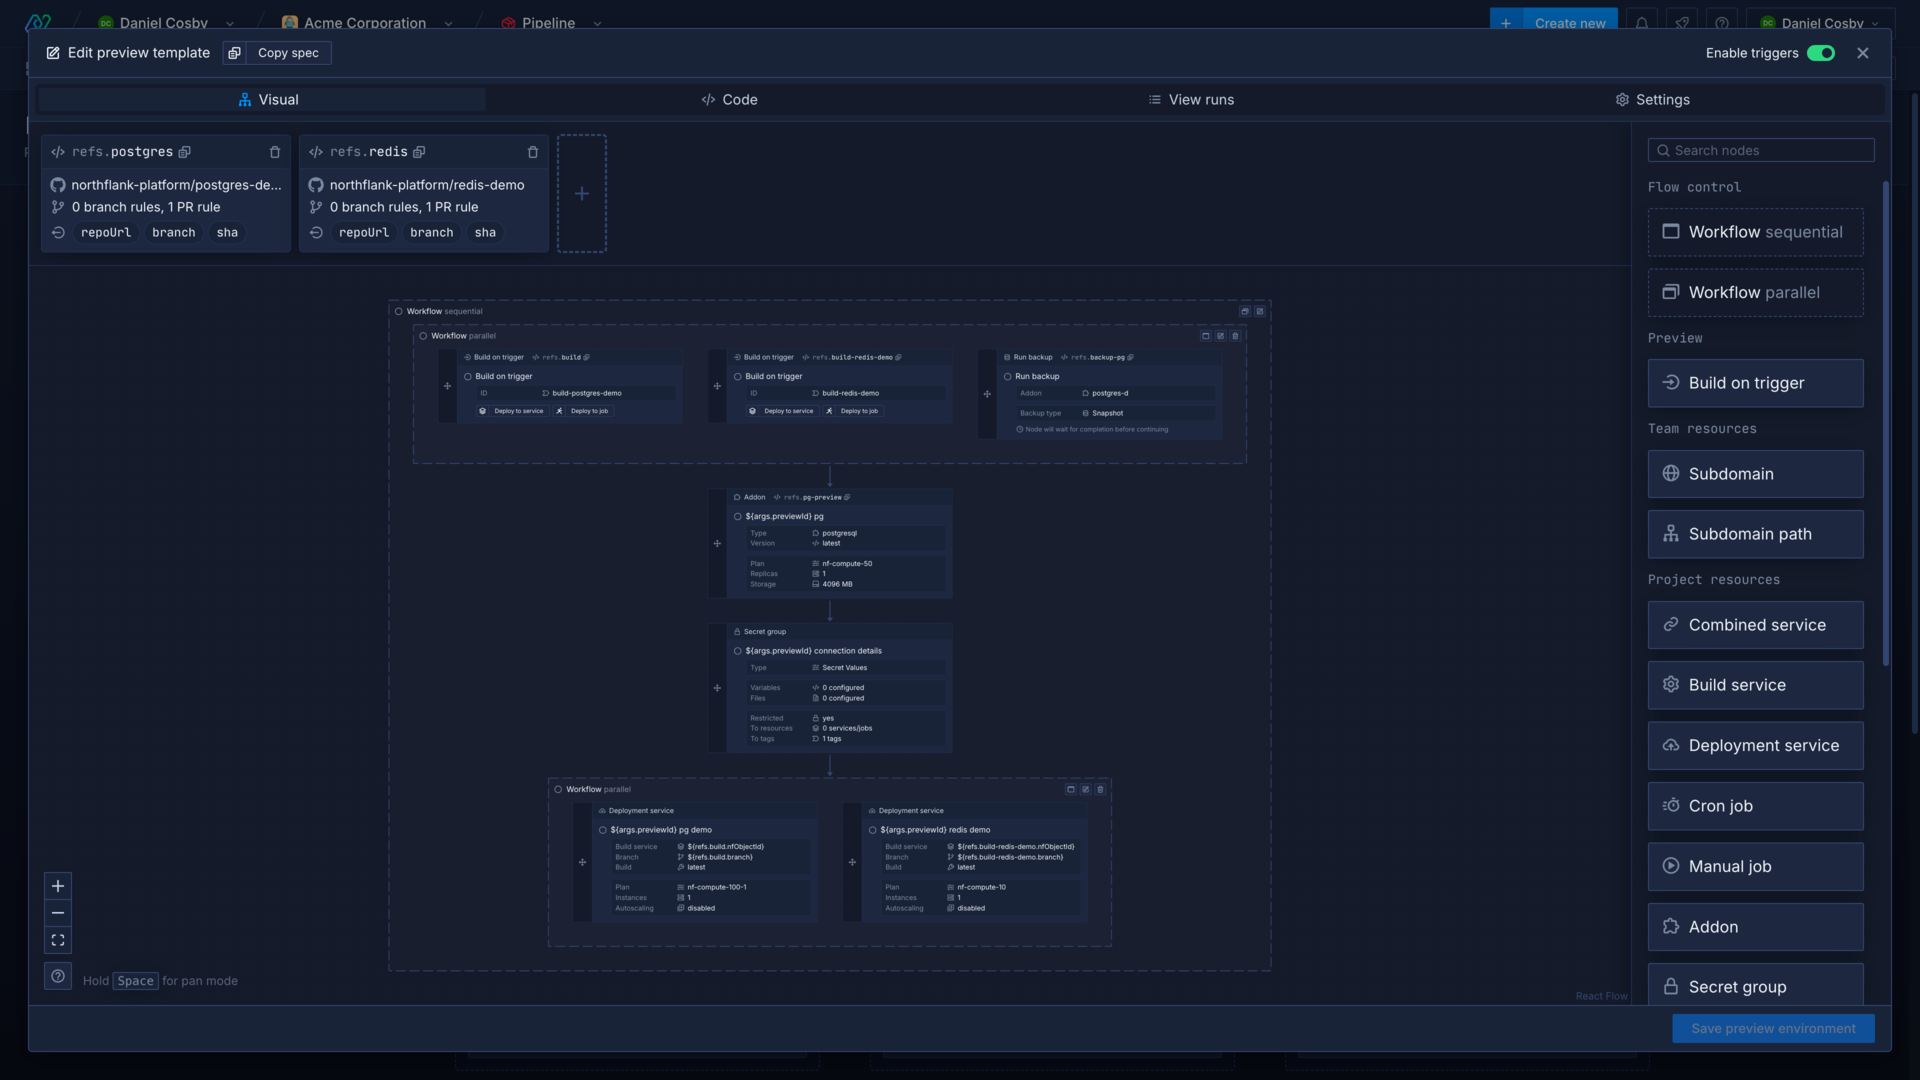The image size is (1920, 1080).
Task: Add a Secret group node from palette
Action: [1755, 986]
